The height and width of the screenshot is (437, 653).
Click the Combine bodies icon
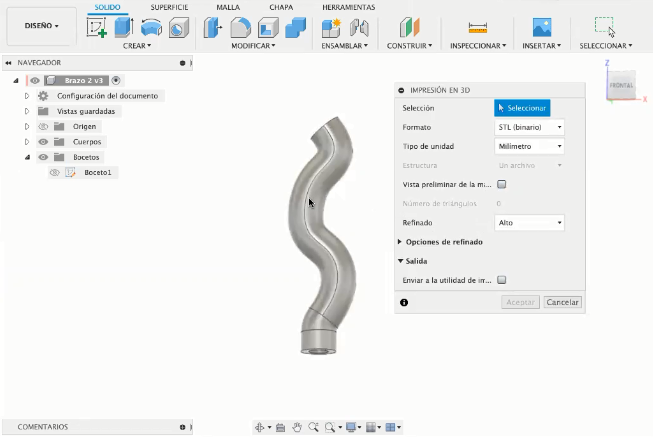point(296,28)
